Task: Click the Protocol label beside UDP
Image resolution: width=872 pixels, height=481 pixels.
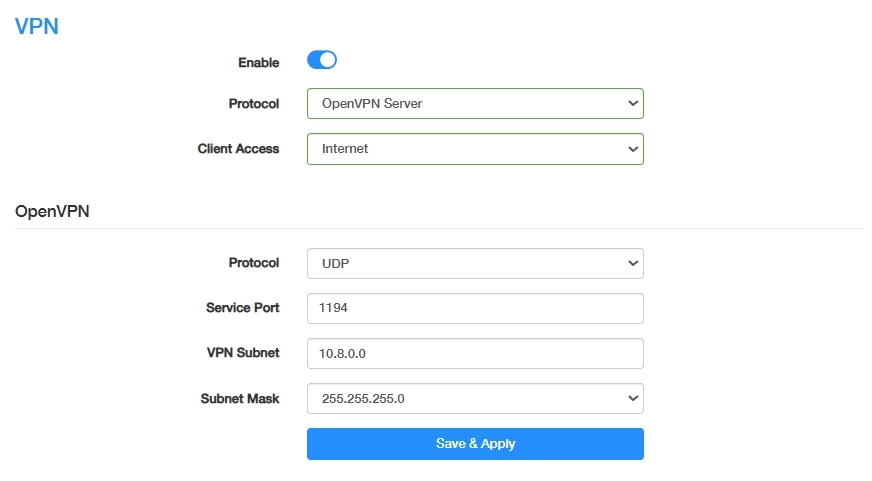Action: coord(254,263)
